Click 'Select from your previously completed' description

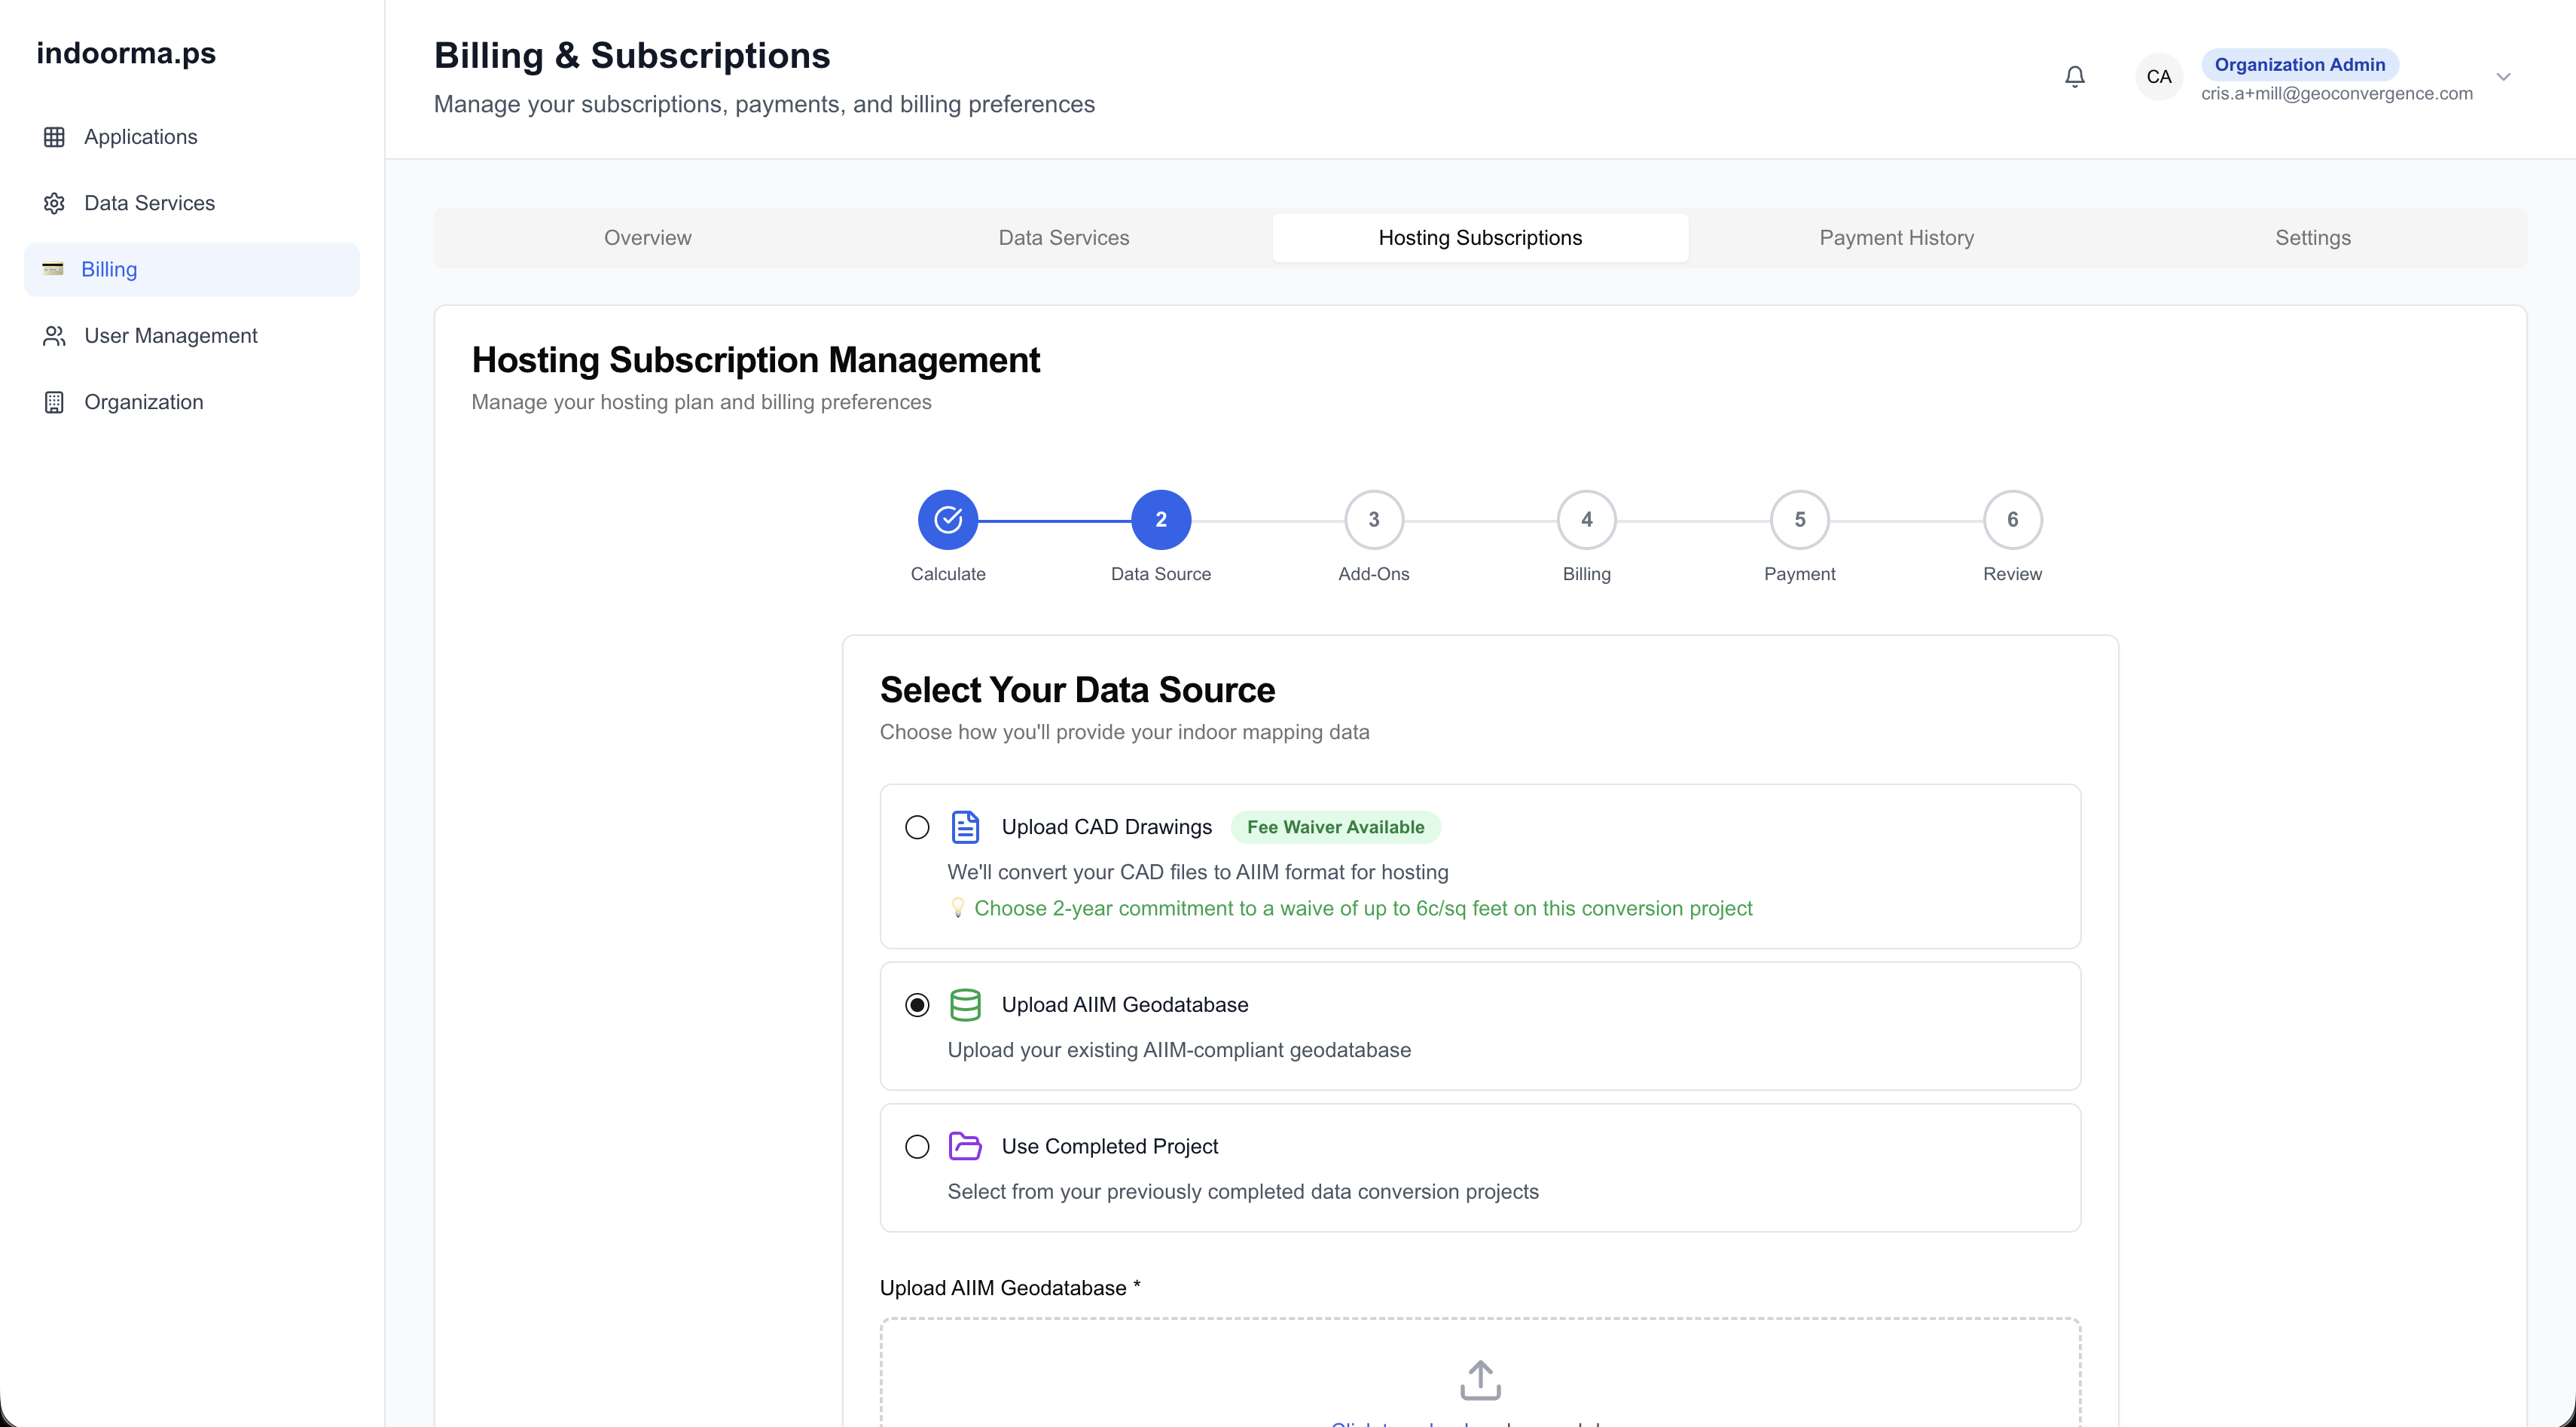1243,1192
